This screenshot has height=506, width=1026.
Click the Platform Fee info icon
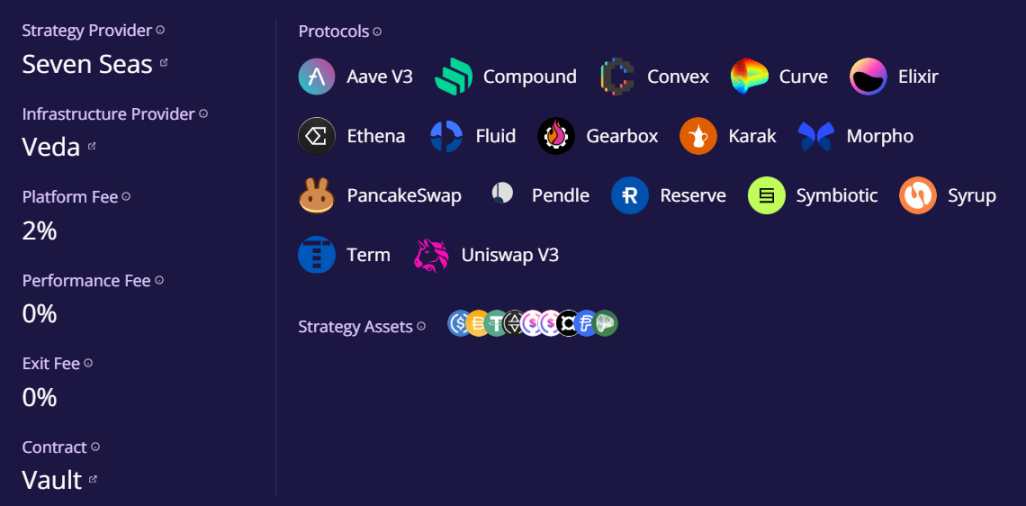[126, 197]
